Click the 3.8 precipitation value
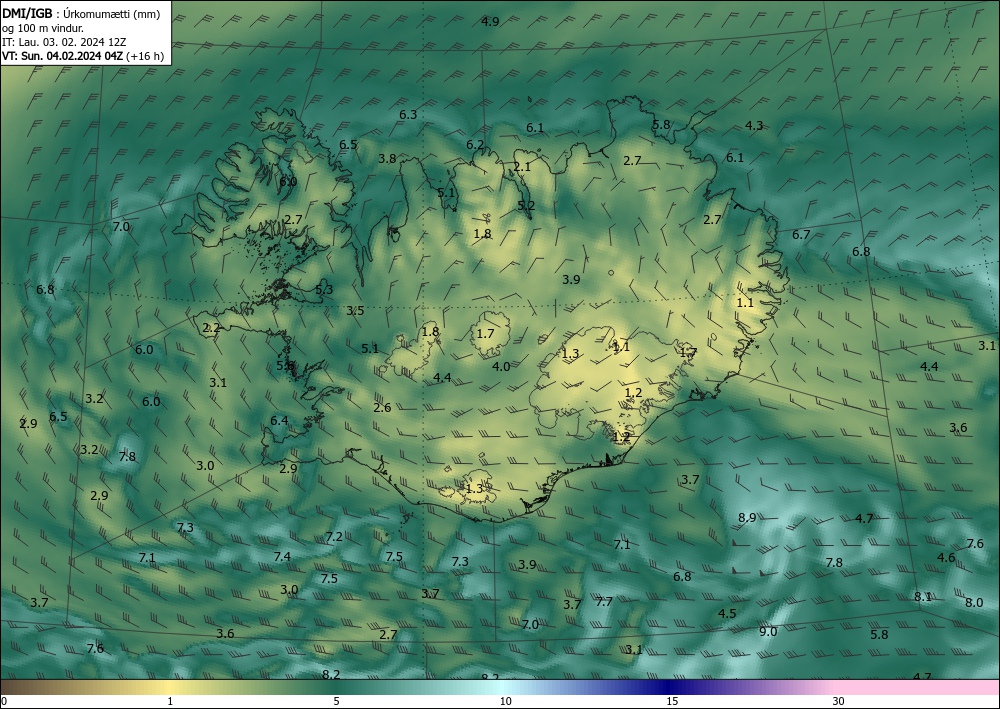This screenshot has height=709, width=1000. pos(387,159)
